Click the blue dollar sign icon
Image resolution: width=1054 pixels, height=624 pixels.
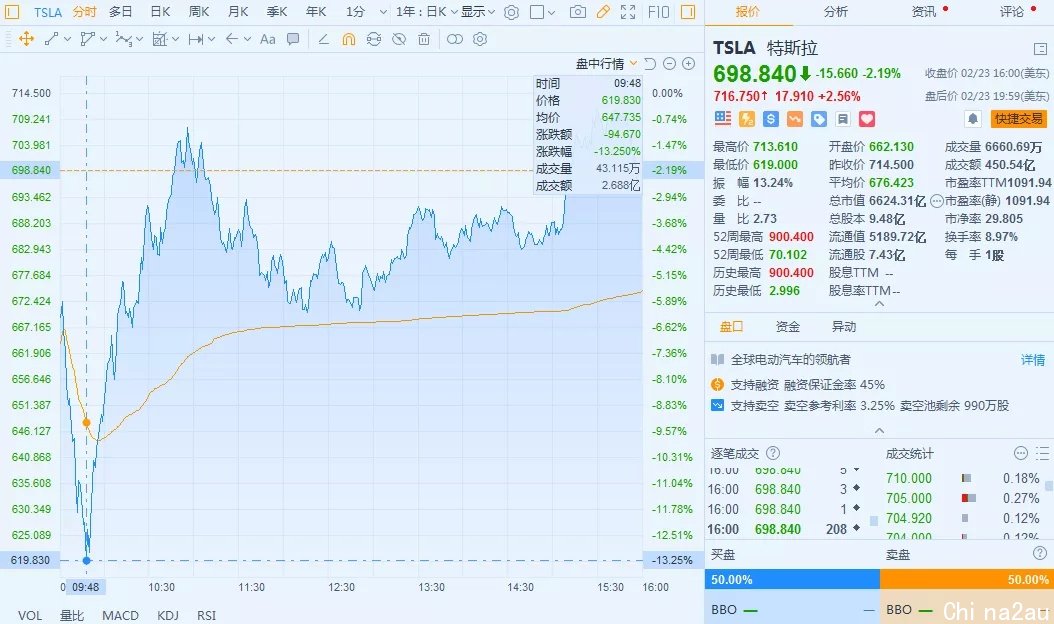pos(771,119)
